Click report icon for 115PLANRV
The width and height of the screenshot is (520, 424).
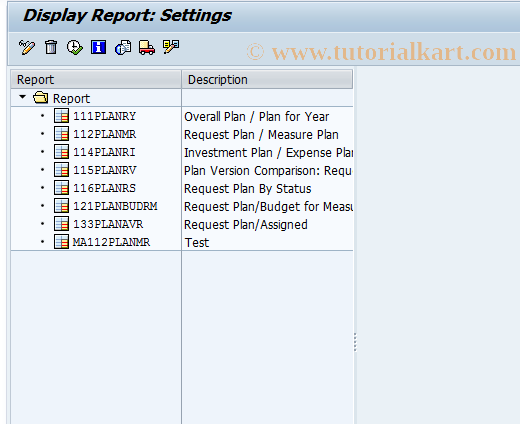click(x=61, y=170)
